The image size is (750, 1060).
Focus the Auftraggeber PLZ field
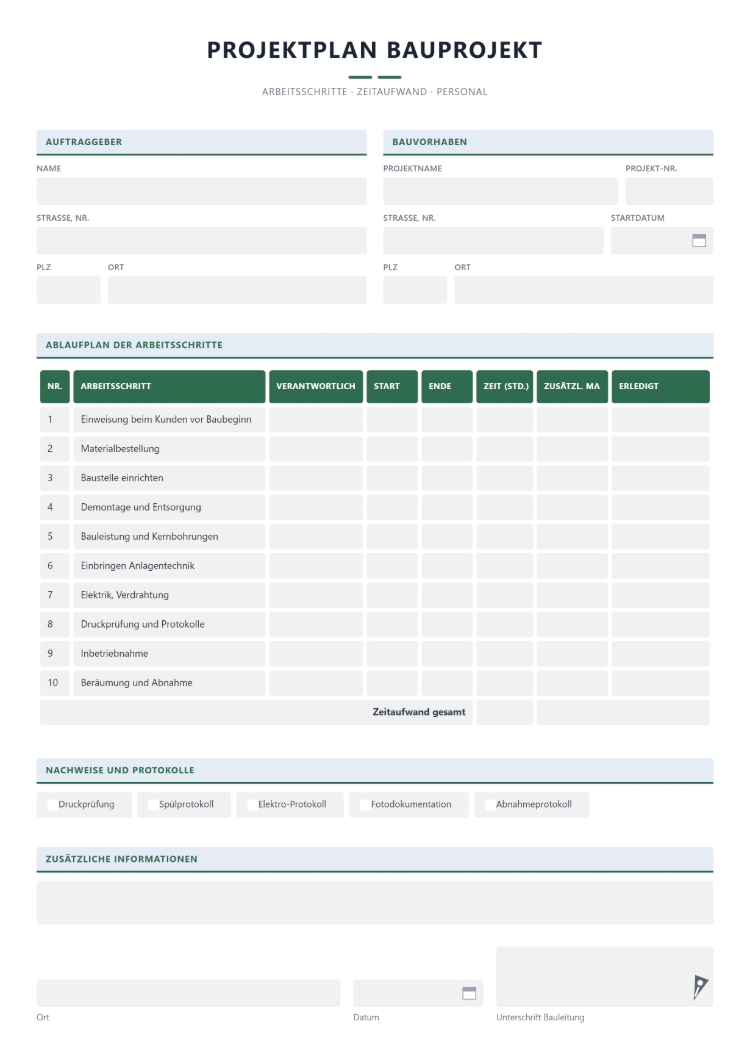click(x=68, y=290)
